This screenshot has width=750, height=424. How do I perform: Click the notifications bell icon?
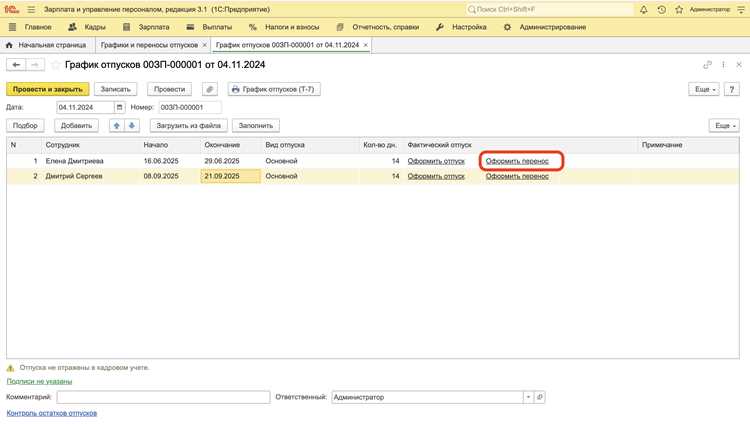644,10
